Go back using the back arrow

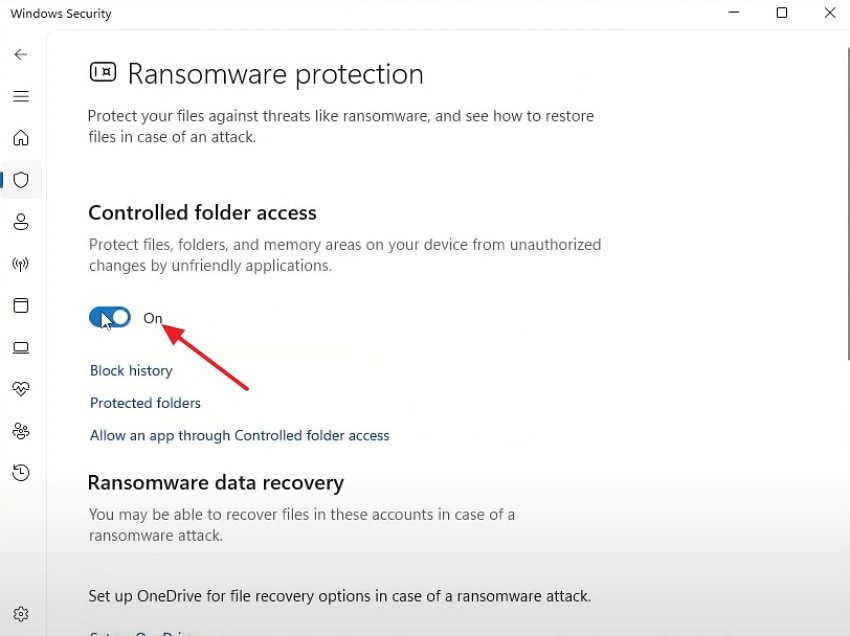pyautogui.click(x=21, y=54)
